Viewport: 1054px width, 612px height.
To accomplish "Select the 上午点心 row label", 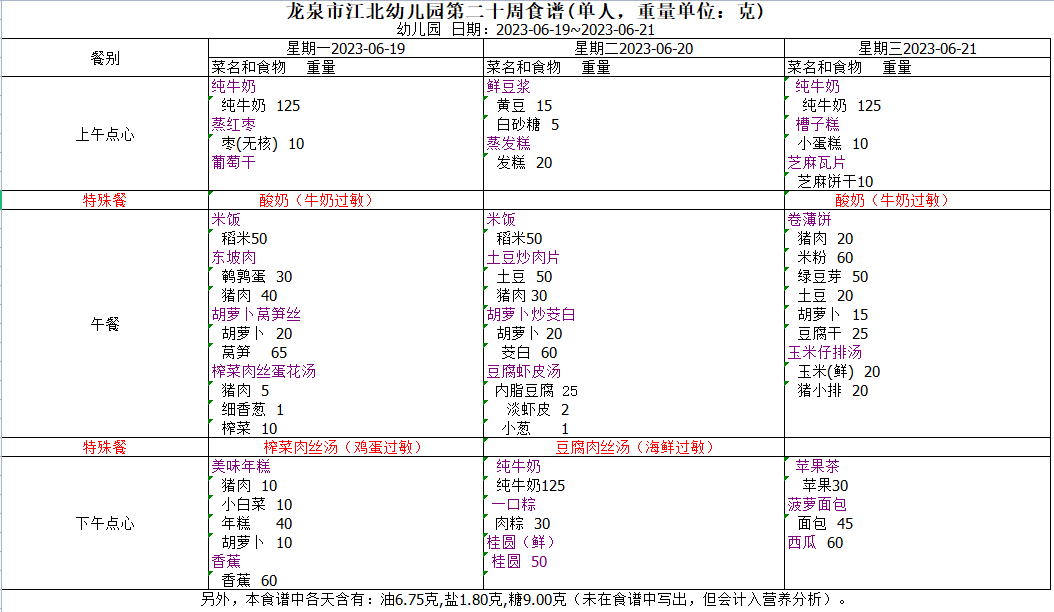I will click(105, 135).
